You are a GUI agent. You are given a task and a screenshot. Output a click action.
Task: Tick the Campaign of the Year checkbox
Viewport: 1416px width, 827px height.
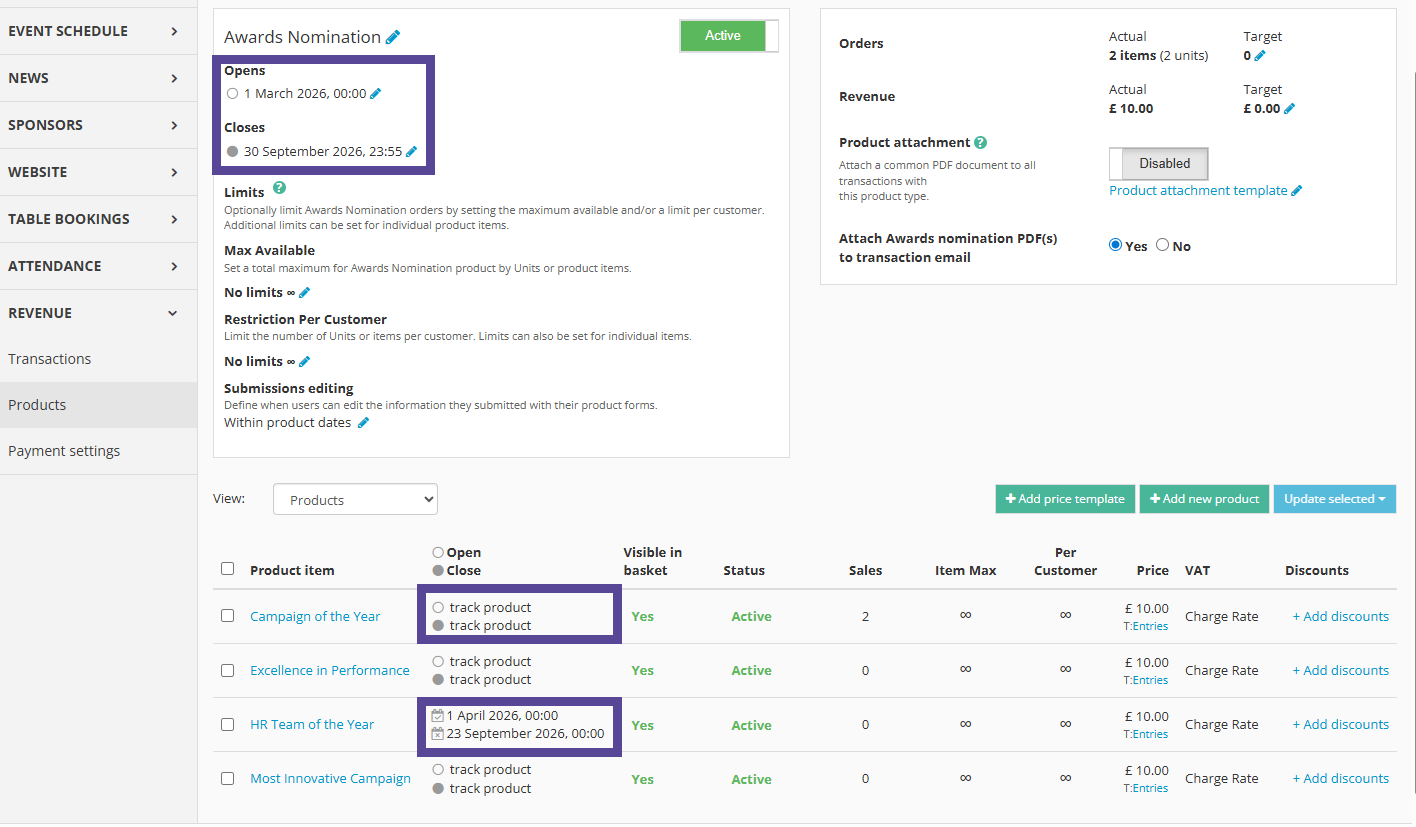click(x=228, y=616)
